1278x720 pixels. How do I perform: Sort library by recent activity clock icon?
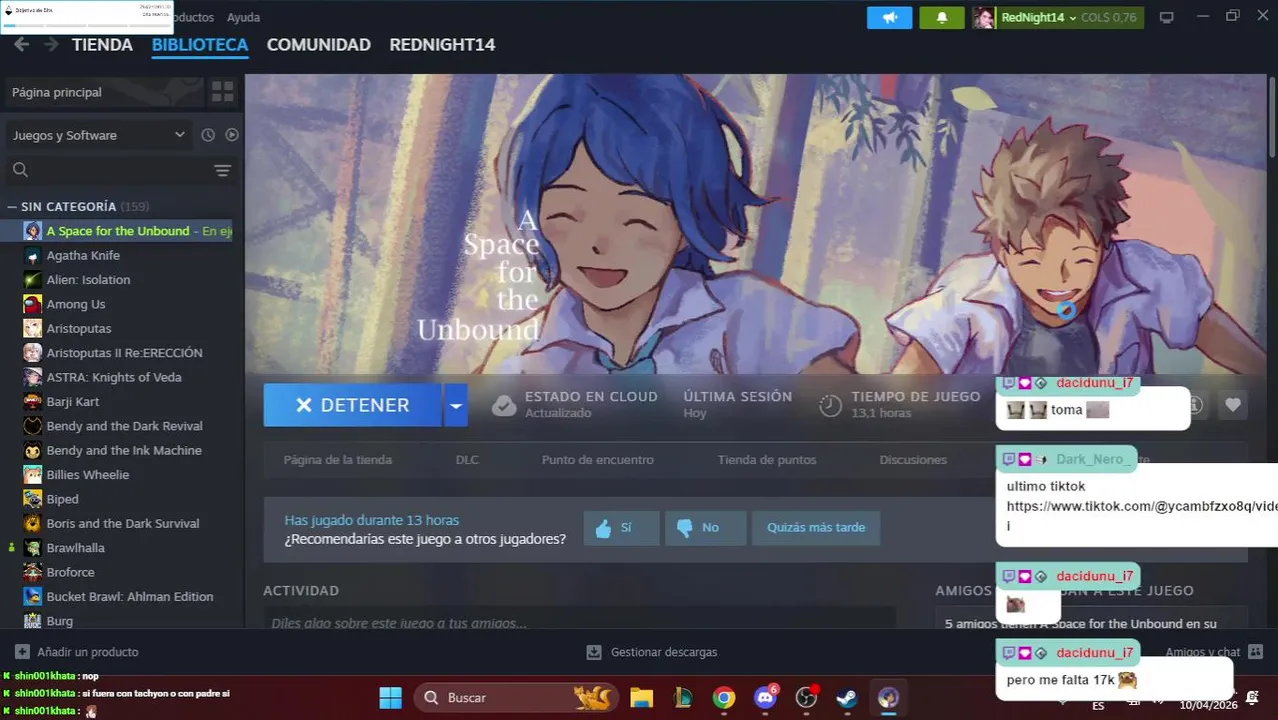208,135
